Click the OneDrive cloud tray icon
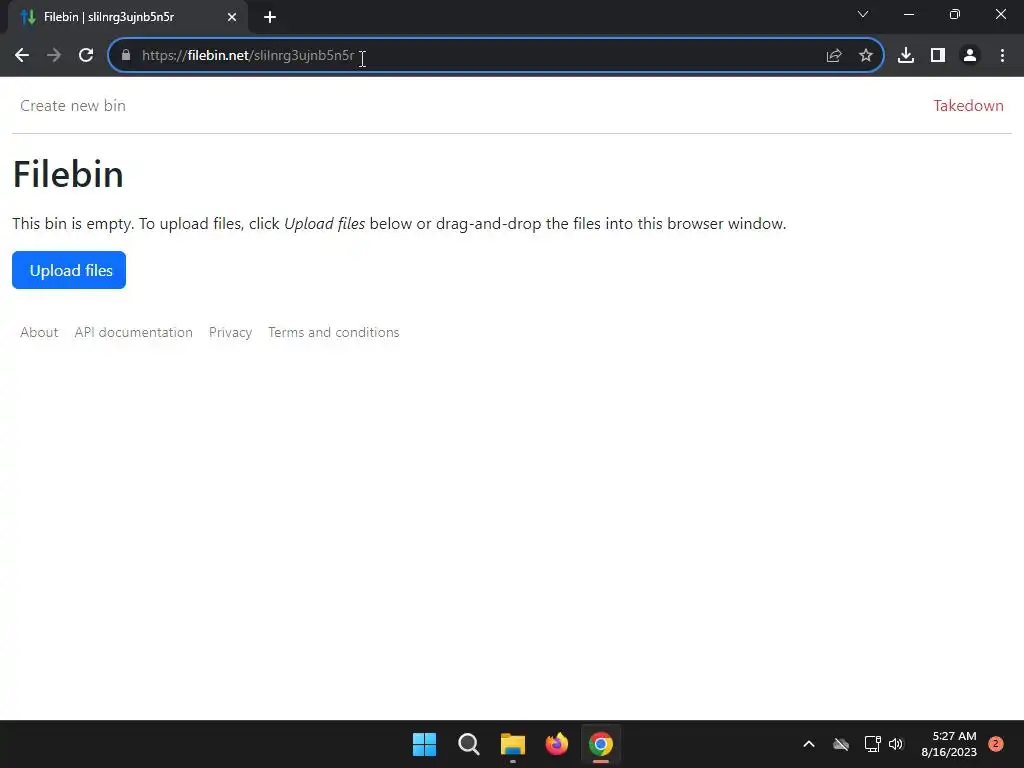 840,744
